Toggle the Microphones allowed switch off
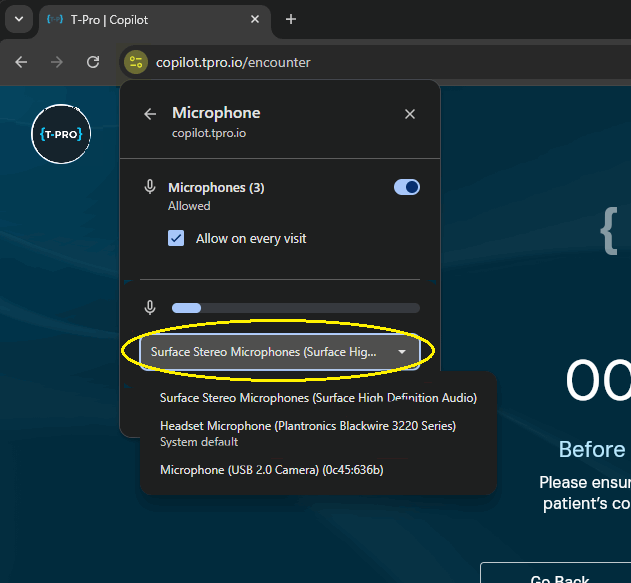The width and height of the screenshot is (631, 583). (x=406, y=187)
